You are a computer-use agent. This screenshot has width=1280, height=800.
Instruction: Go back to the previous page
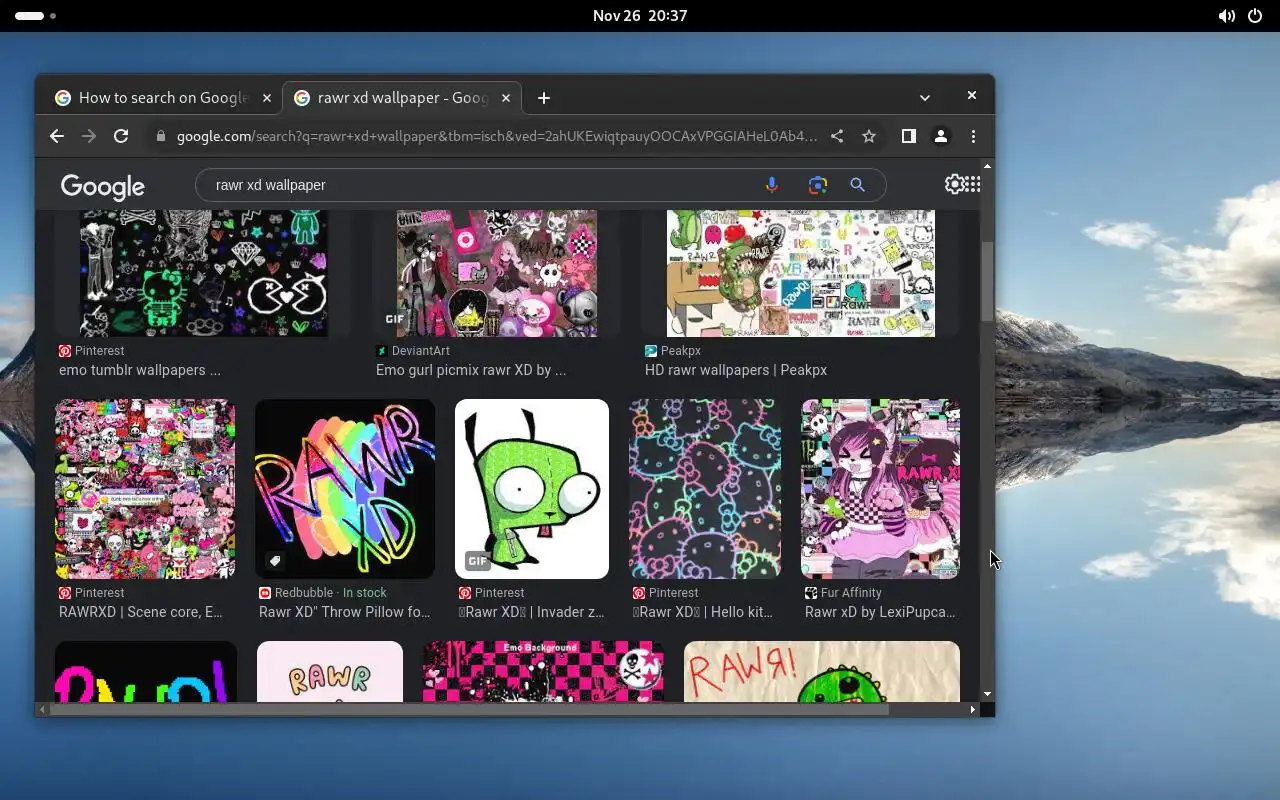coord(57,136)
